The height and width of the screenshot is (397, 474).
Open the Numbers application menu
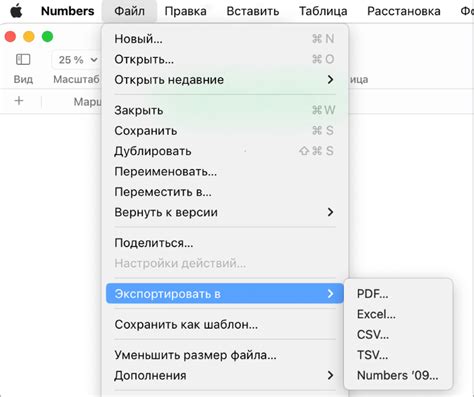68,11
